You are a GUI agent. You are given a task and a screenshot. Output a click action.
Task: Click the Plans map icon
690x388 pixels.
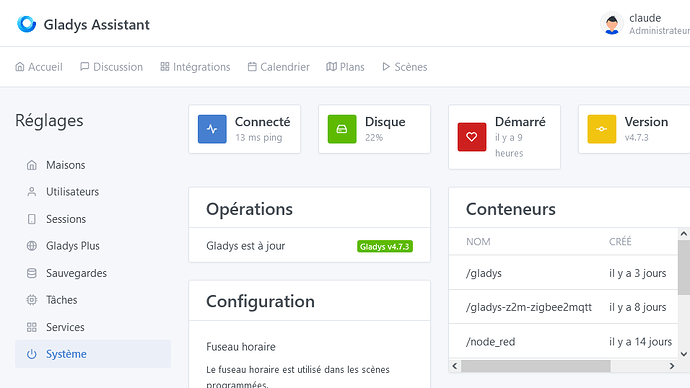tap(331, 66)
